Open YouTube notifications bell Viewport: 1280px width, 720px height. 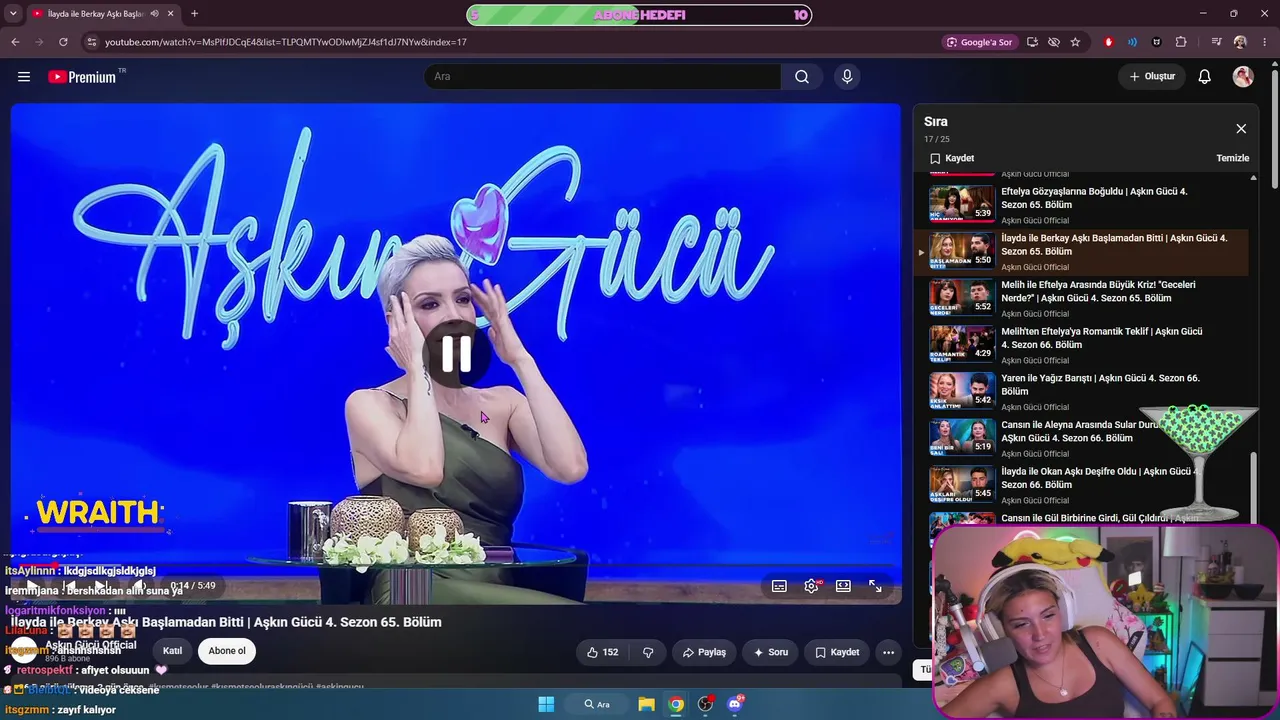(1205, 77)
